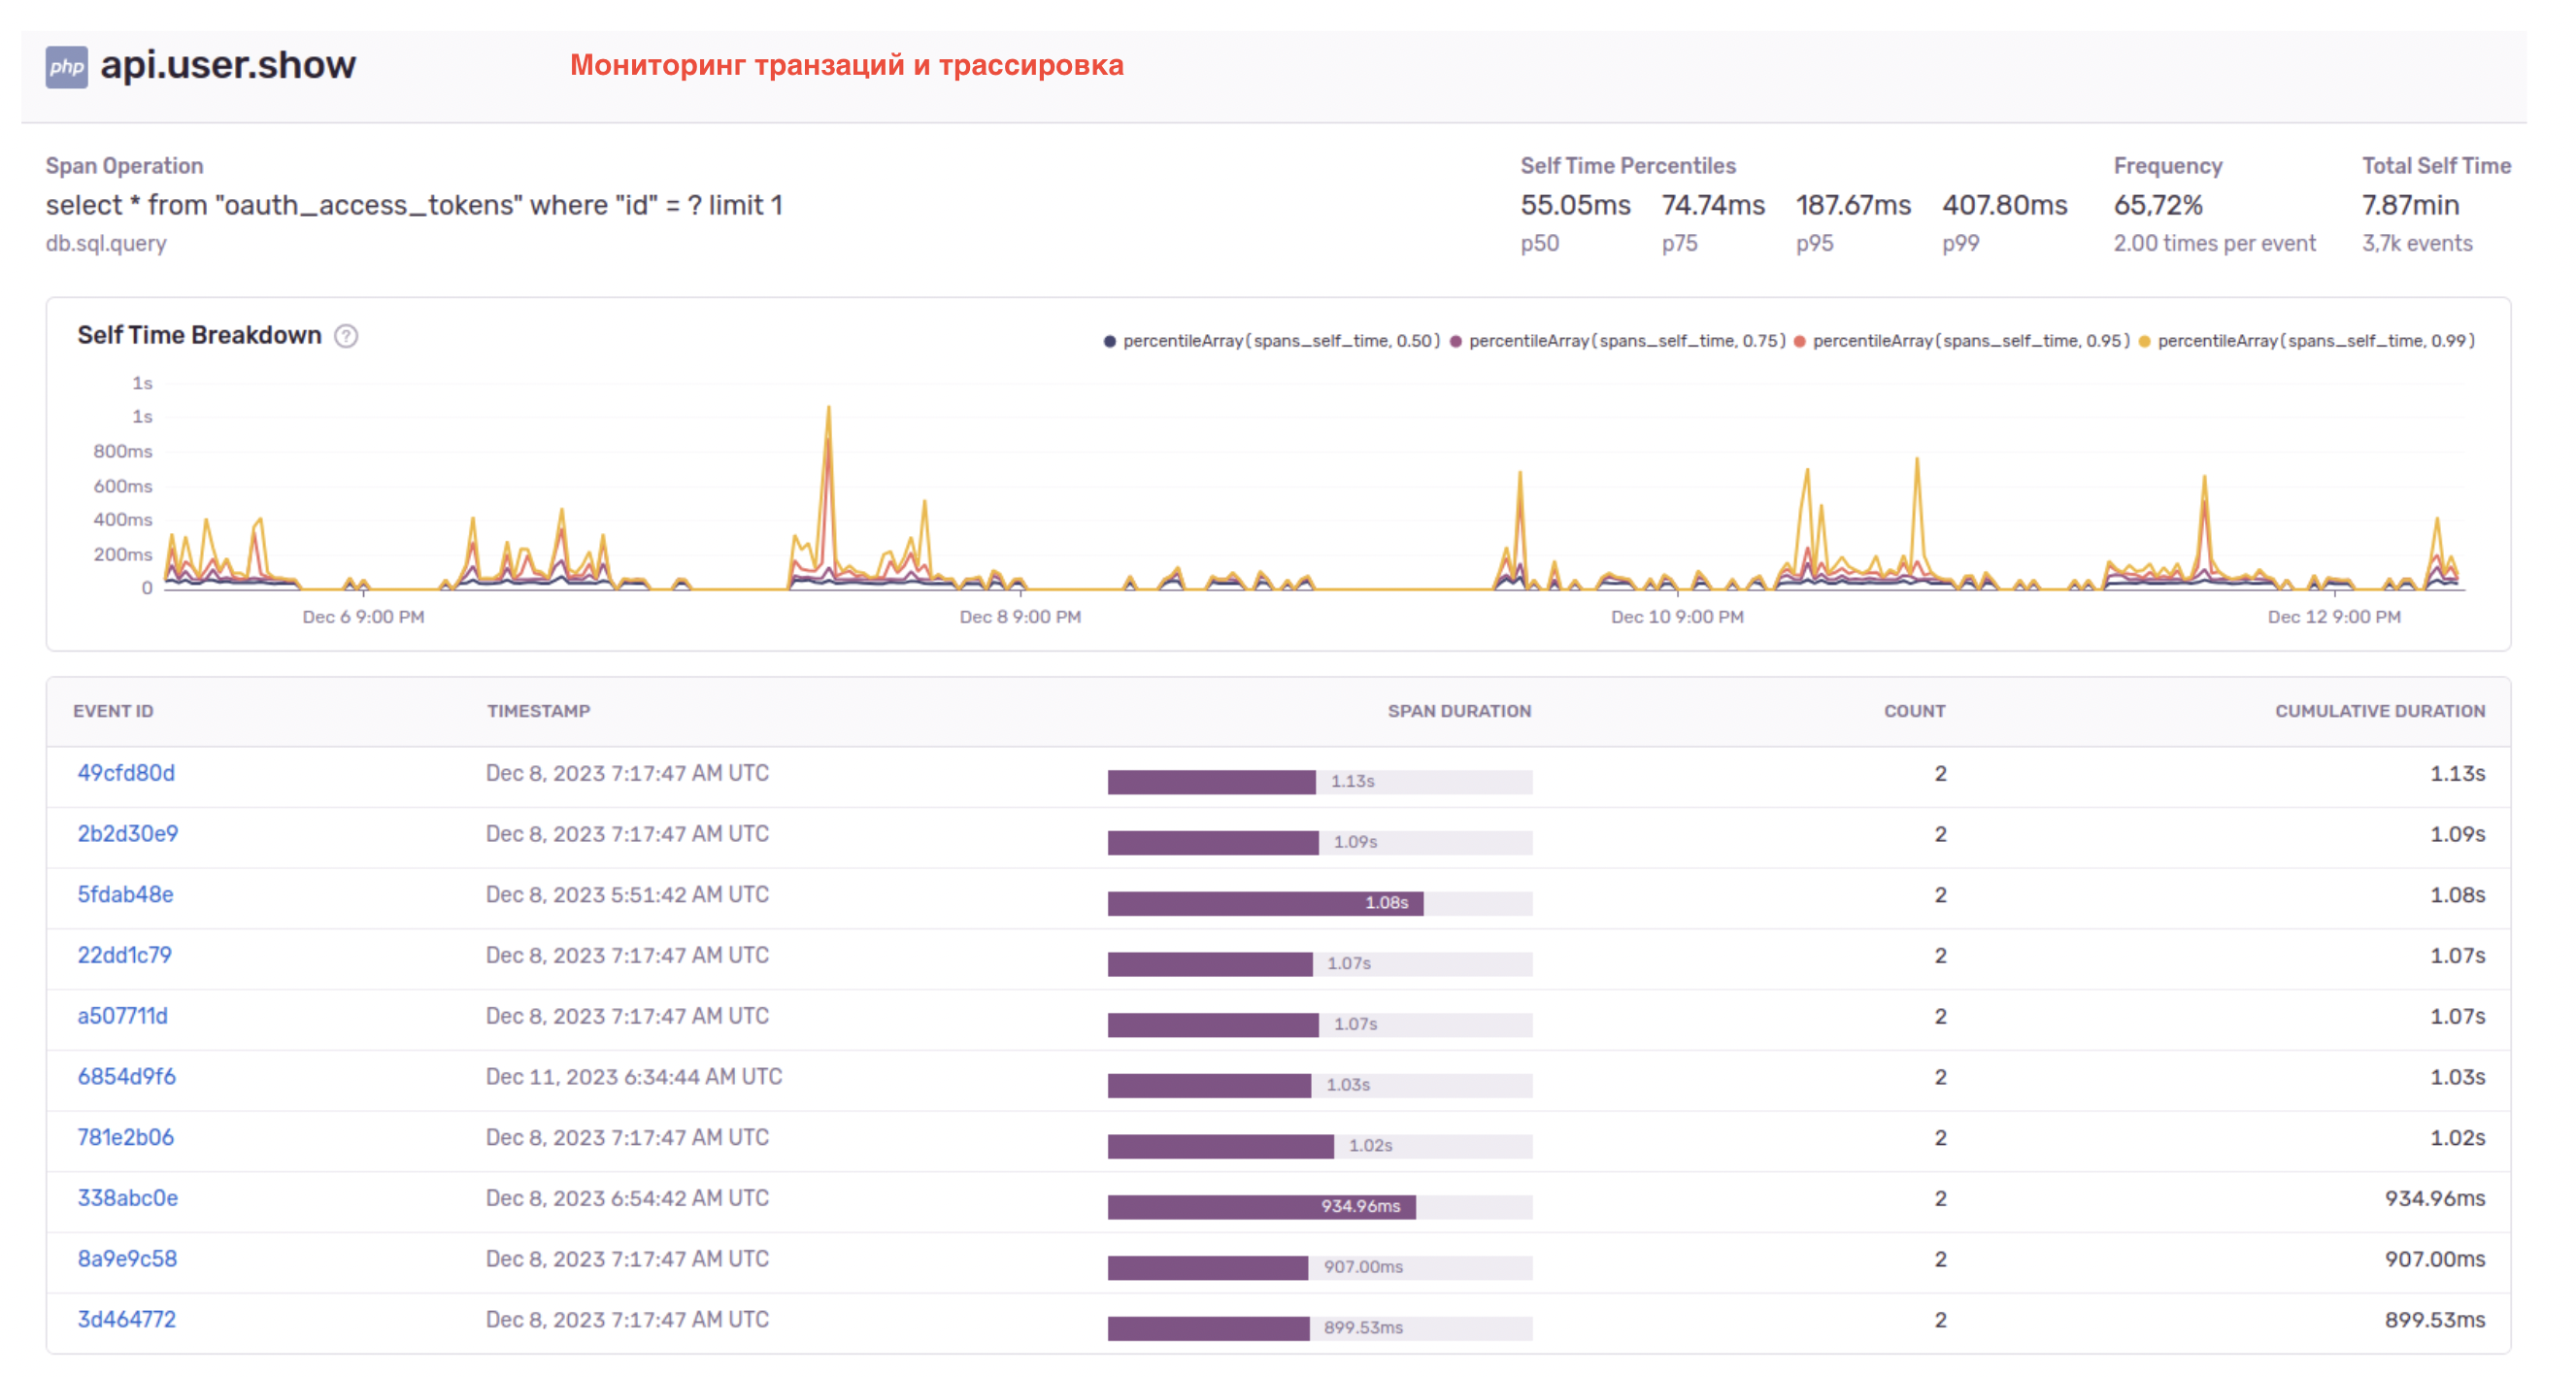
Task: Toggle the 0.99 percentile legend series
Action: [x=2314, y=341]
